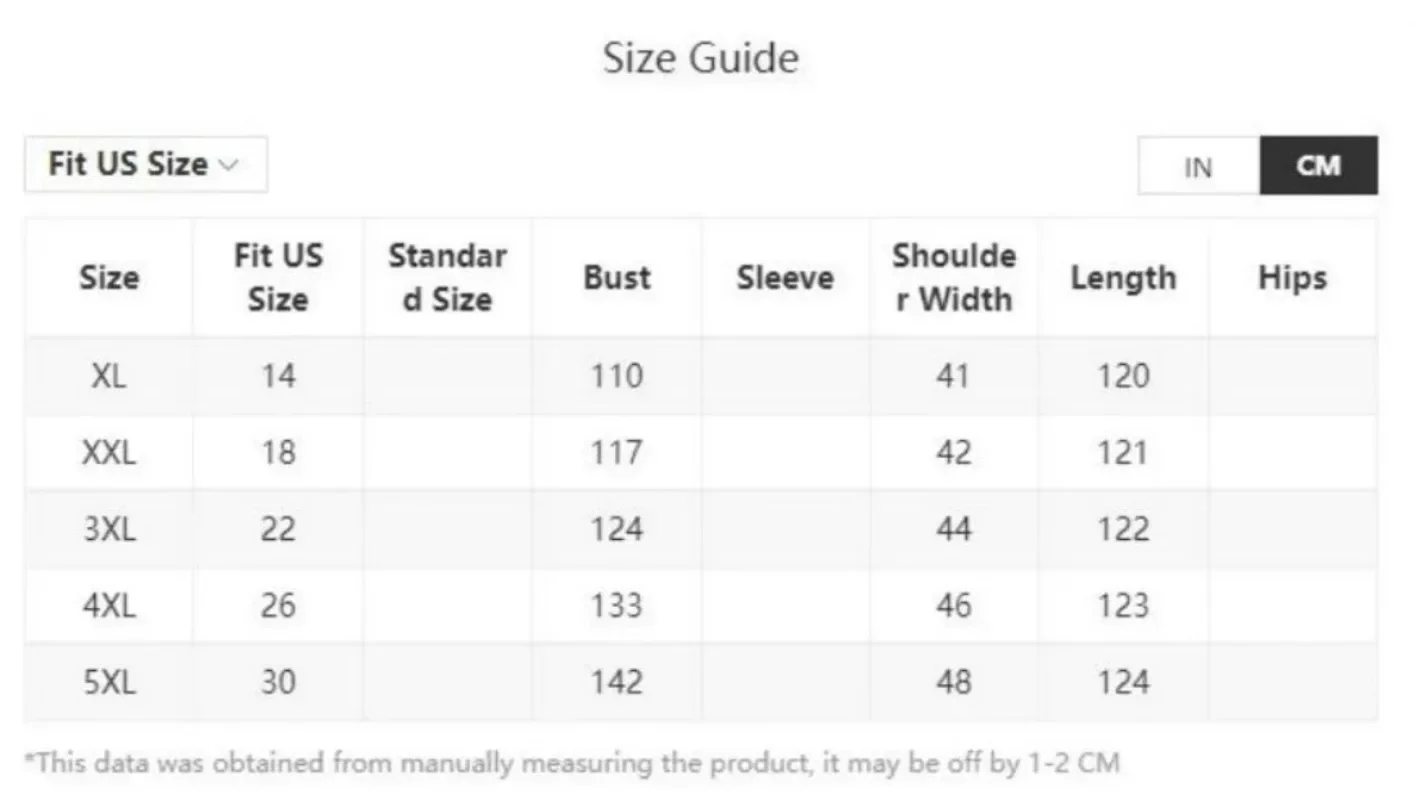Switch units to IN
The height and width of the screenshot is (800, 1414).
point(1198,166)
